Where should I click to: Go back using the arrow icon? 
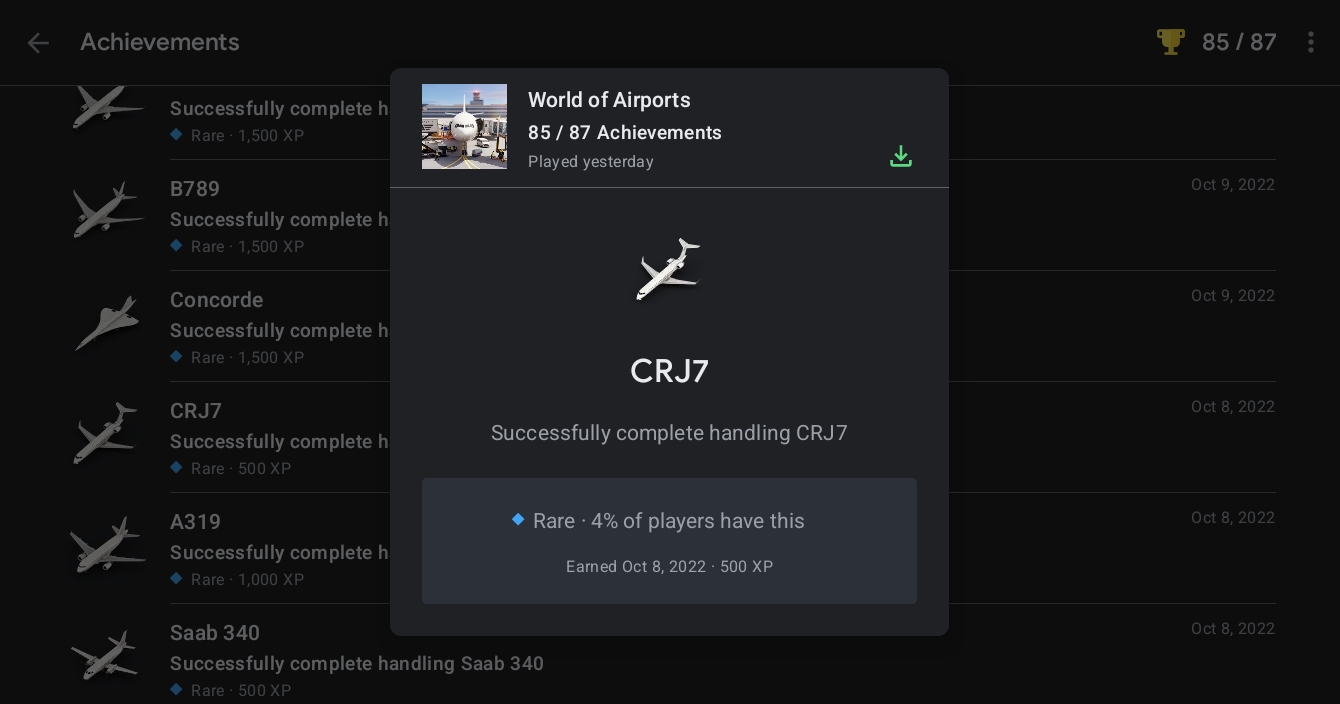pyautogui.click(x=38, y=42)
